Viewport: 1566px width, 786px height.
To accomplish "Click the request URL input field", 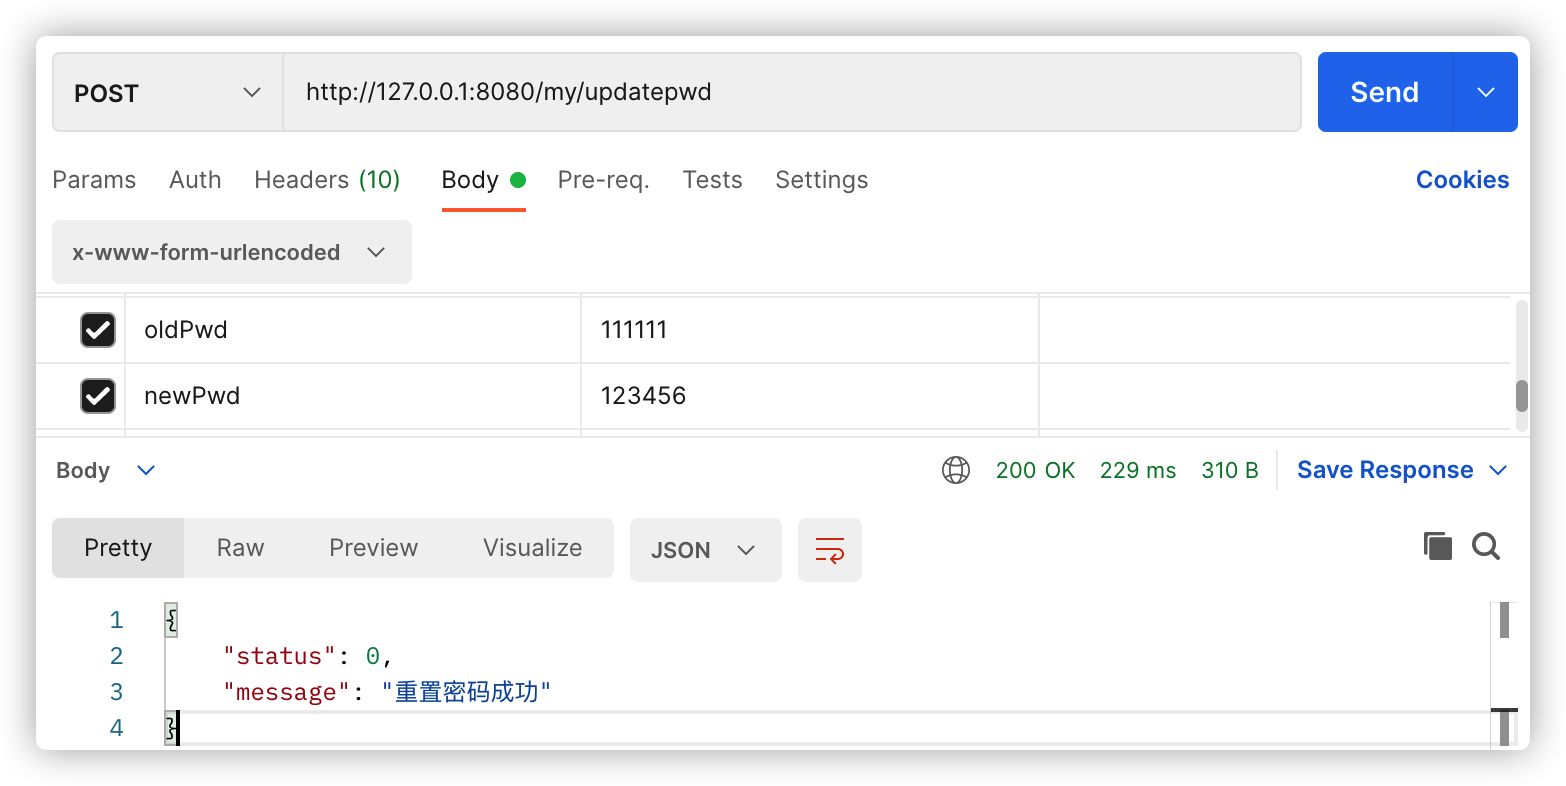I will click(x=792, y=92).
